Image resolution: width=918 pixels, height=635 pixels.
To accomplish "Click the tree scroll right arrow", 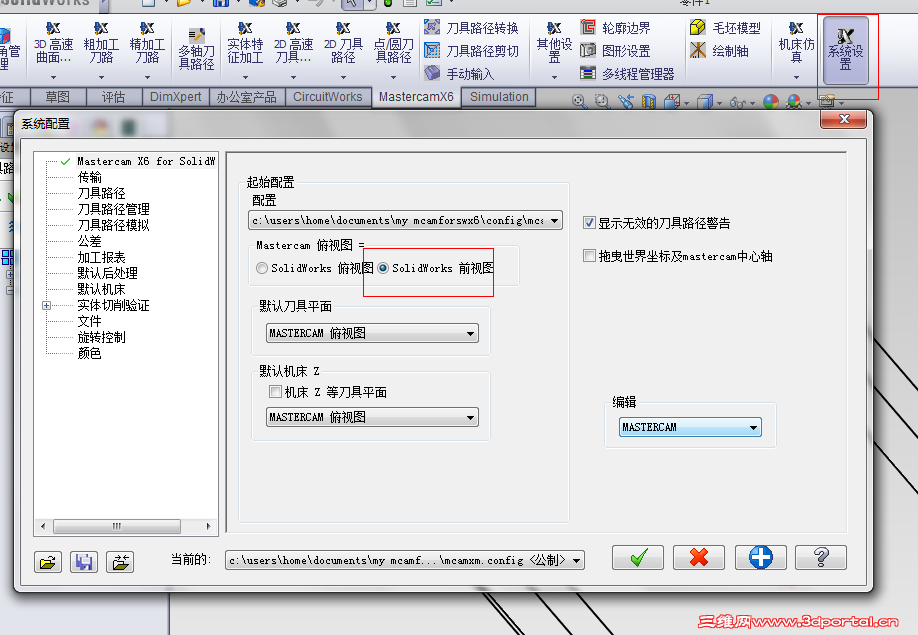I will [208, 526].
